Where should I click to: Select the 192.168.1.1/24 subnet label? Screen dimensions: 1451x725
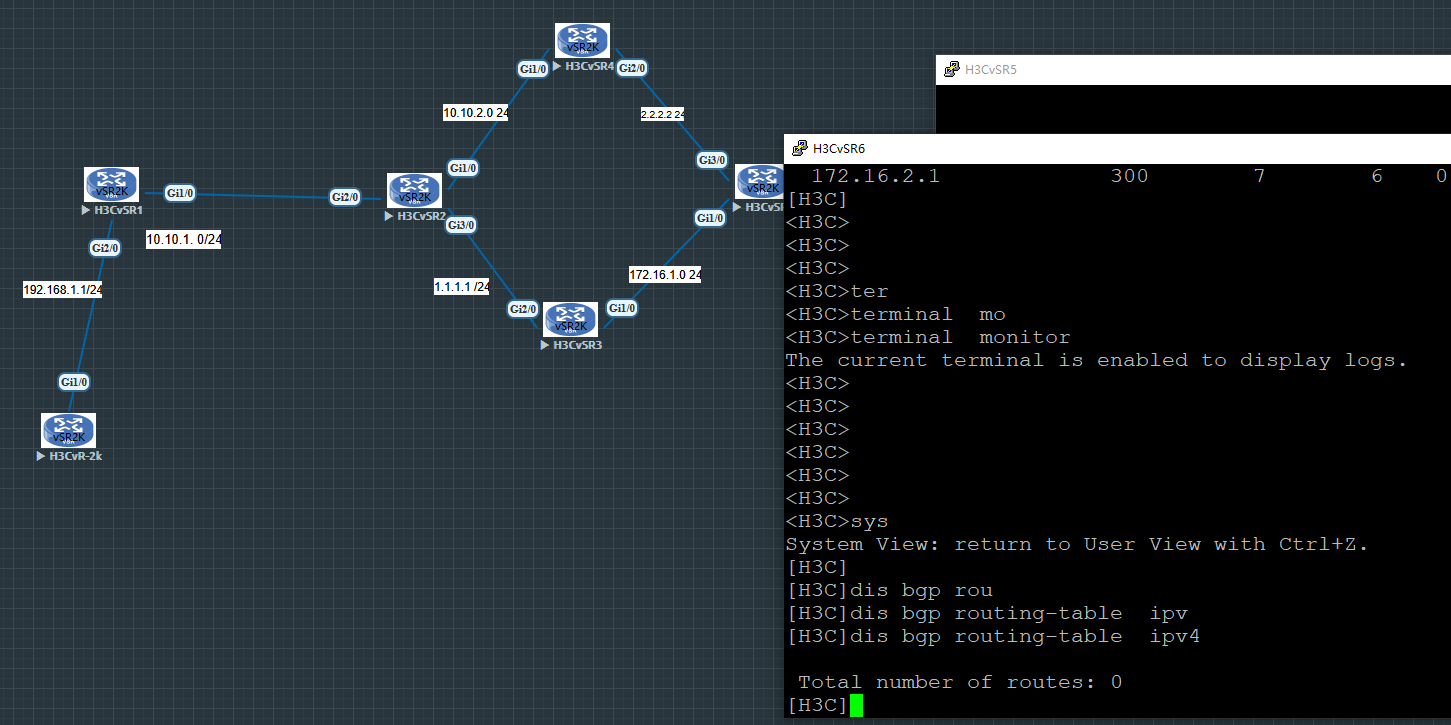click(63, 290)
